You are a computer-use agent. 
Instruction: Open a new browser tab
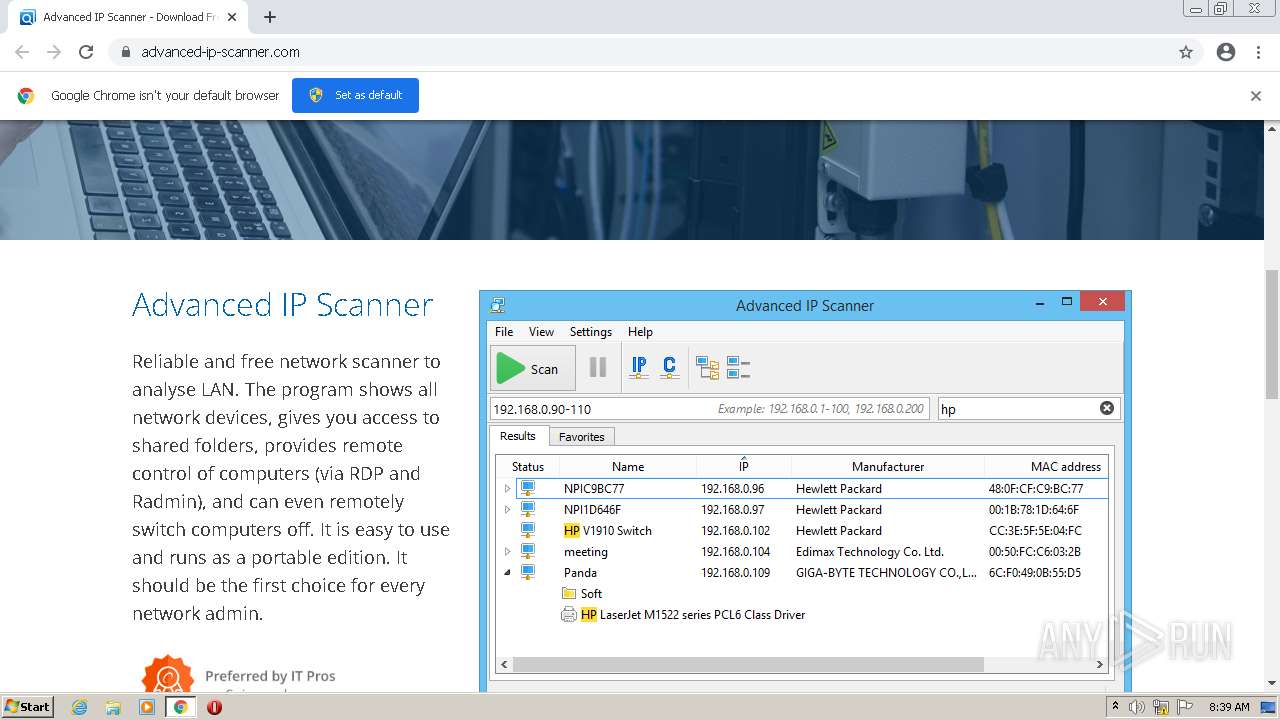pos(269,17)
